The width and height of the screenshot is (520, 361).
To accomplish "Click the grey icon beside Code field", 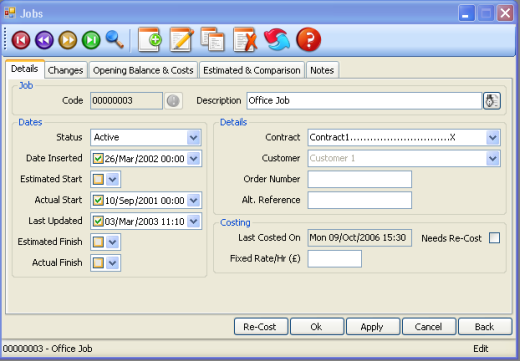I will 173,101.
